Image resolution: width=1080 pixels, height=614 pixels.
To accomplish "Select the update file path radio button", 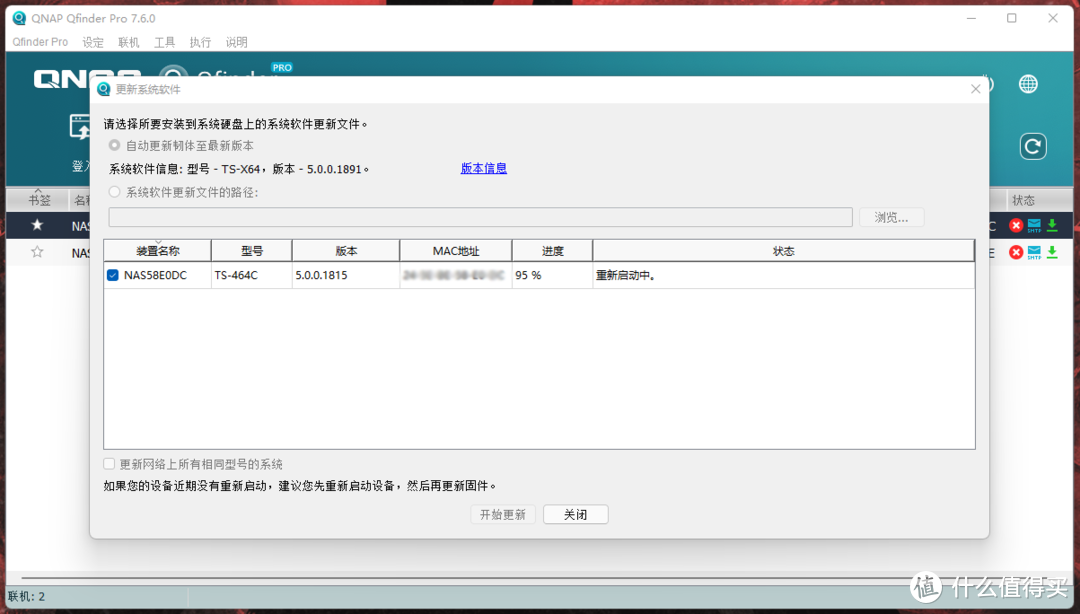I will point(113,193).
